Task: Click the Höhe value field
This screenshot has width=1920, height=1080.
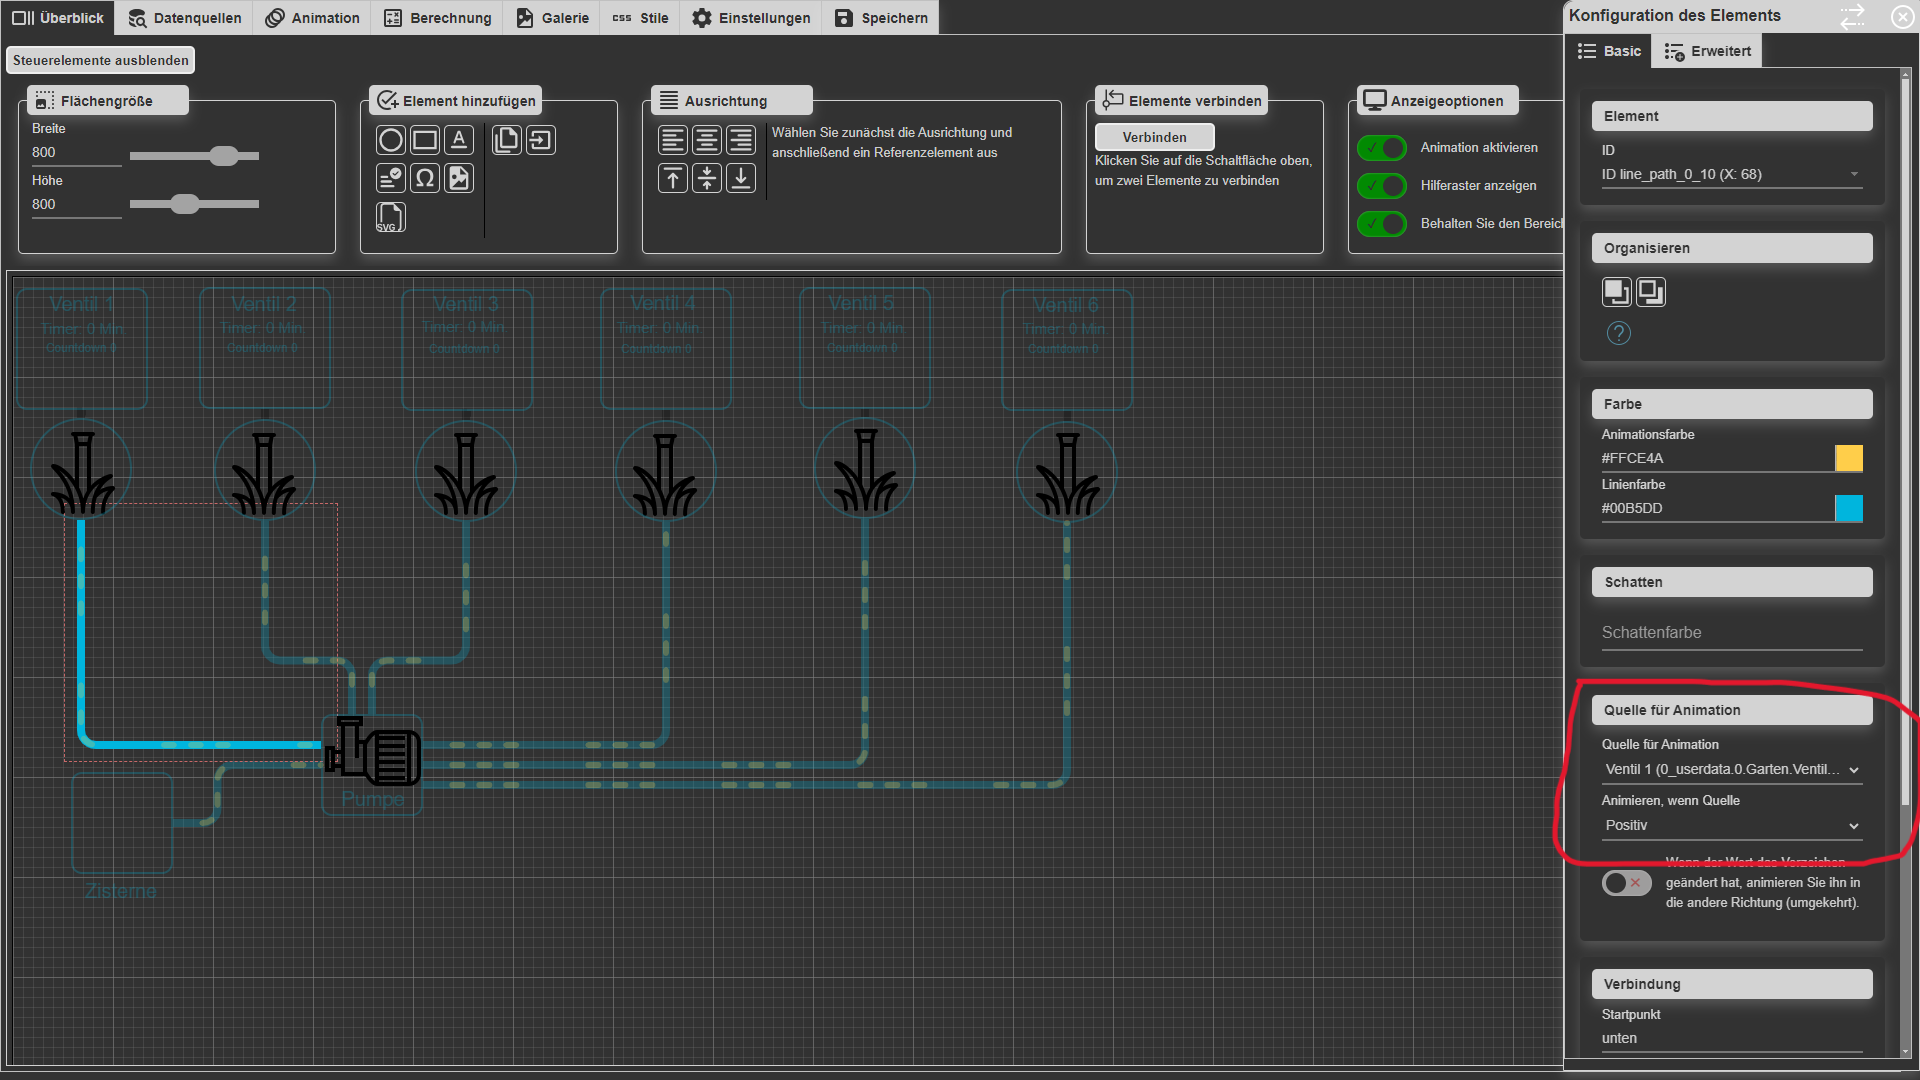Action: pyautogui.click(x=76, y=205)
